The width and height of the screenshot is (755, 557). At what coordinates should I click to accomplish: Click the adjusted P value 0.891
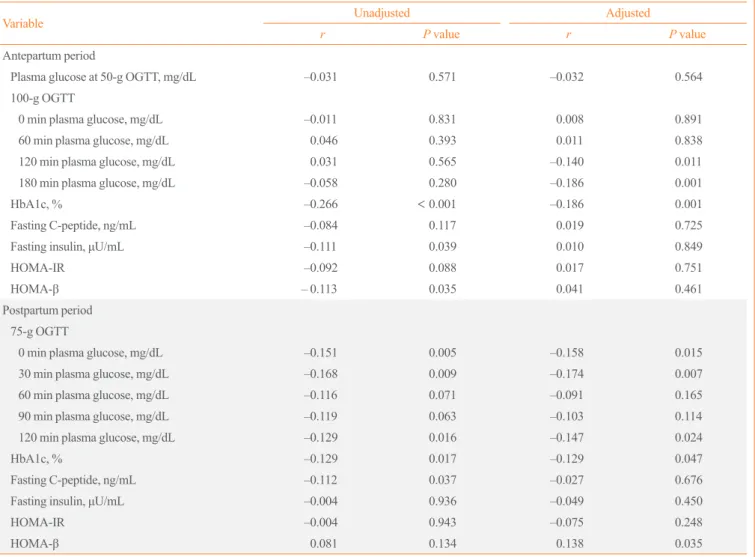[x=689, y=119]
